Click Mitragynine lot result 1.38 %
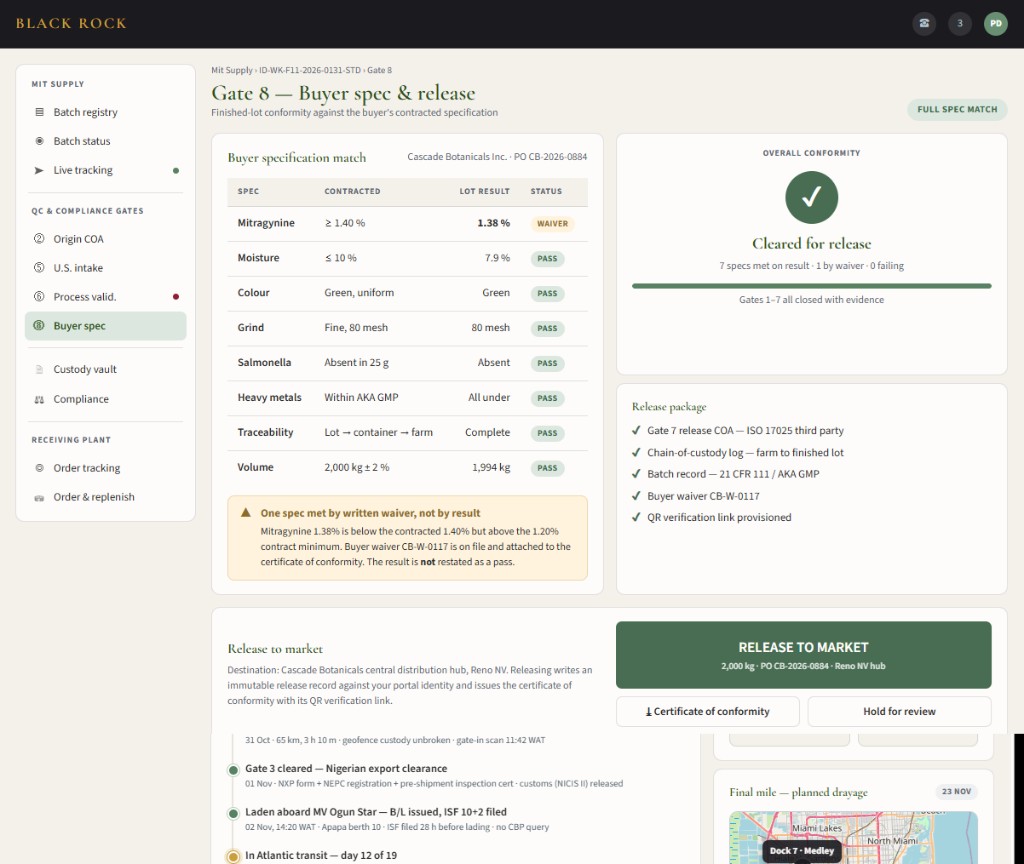This screenshot has height=864, width=1024. point(493,223)
